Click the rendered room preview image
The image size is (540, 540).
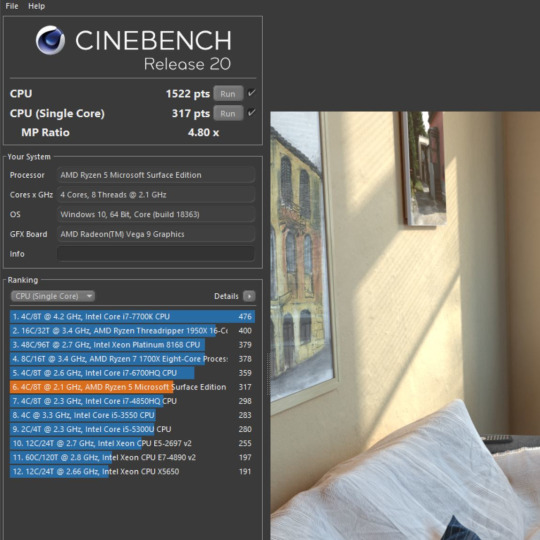click(x=405, y=325)
